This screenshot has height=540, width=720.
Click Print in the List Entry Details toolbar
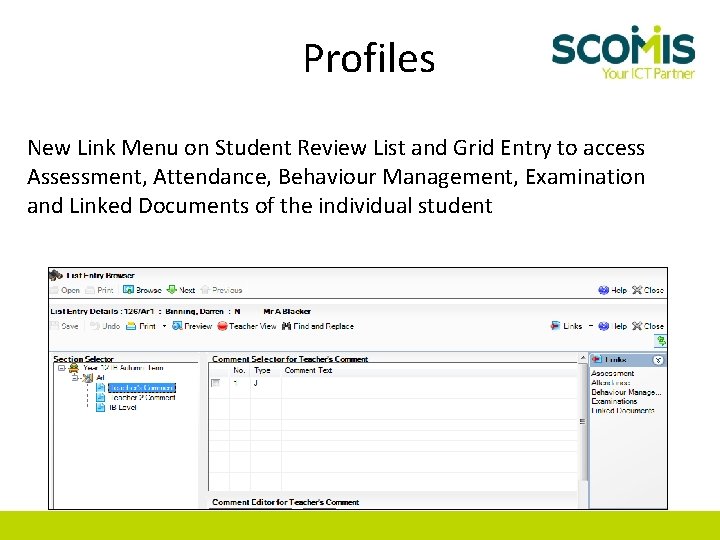point(141,326)
